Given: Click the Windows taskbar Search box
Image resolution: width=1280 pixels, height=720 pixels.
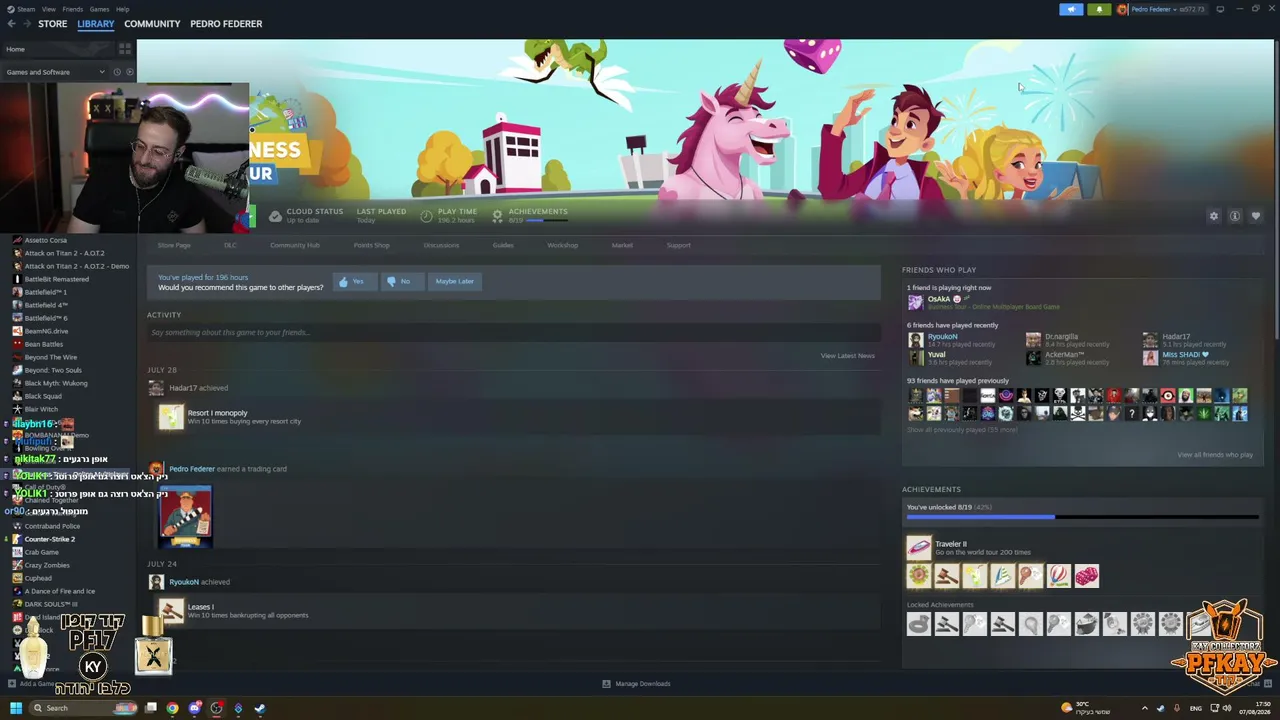Looking at the screenshot, I should 84,708.
